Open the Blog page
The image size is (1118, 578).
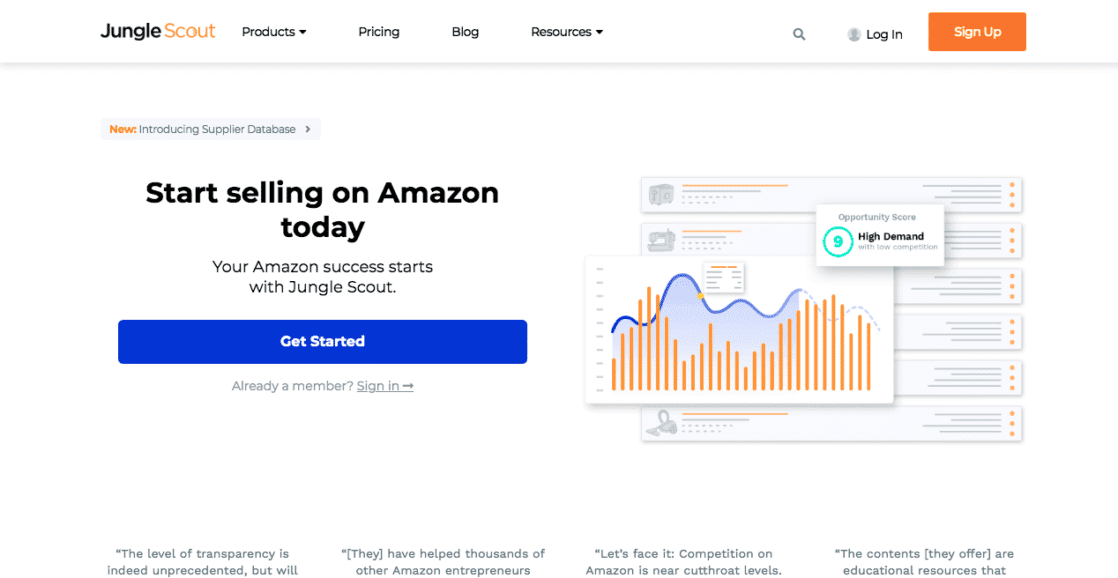[x=465, y=32]
